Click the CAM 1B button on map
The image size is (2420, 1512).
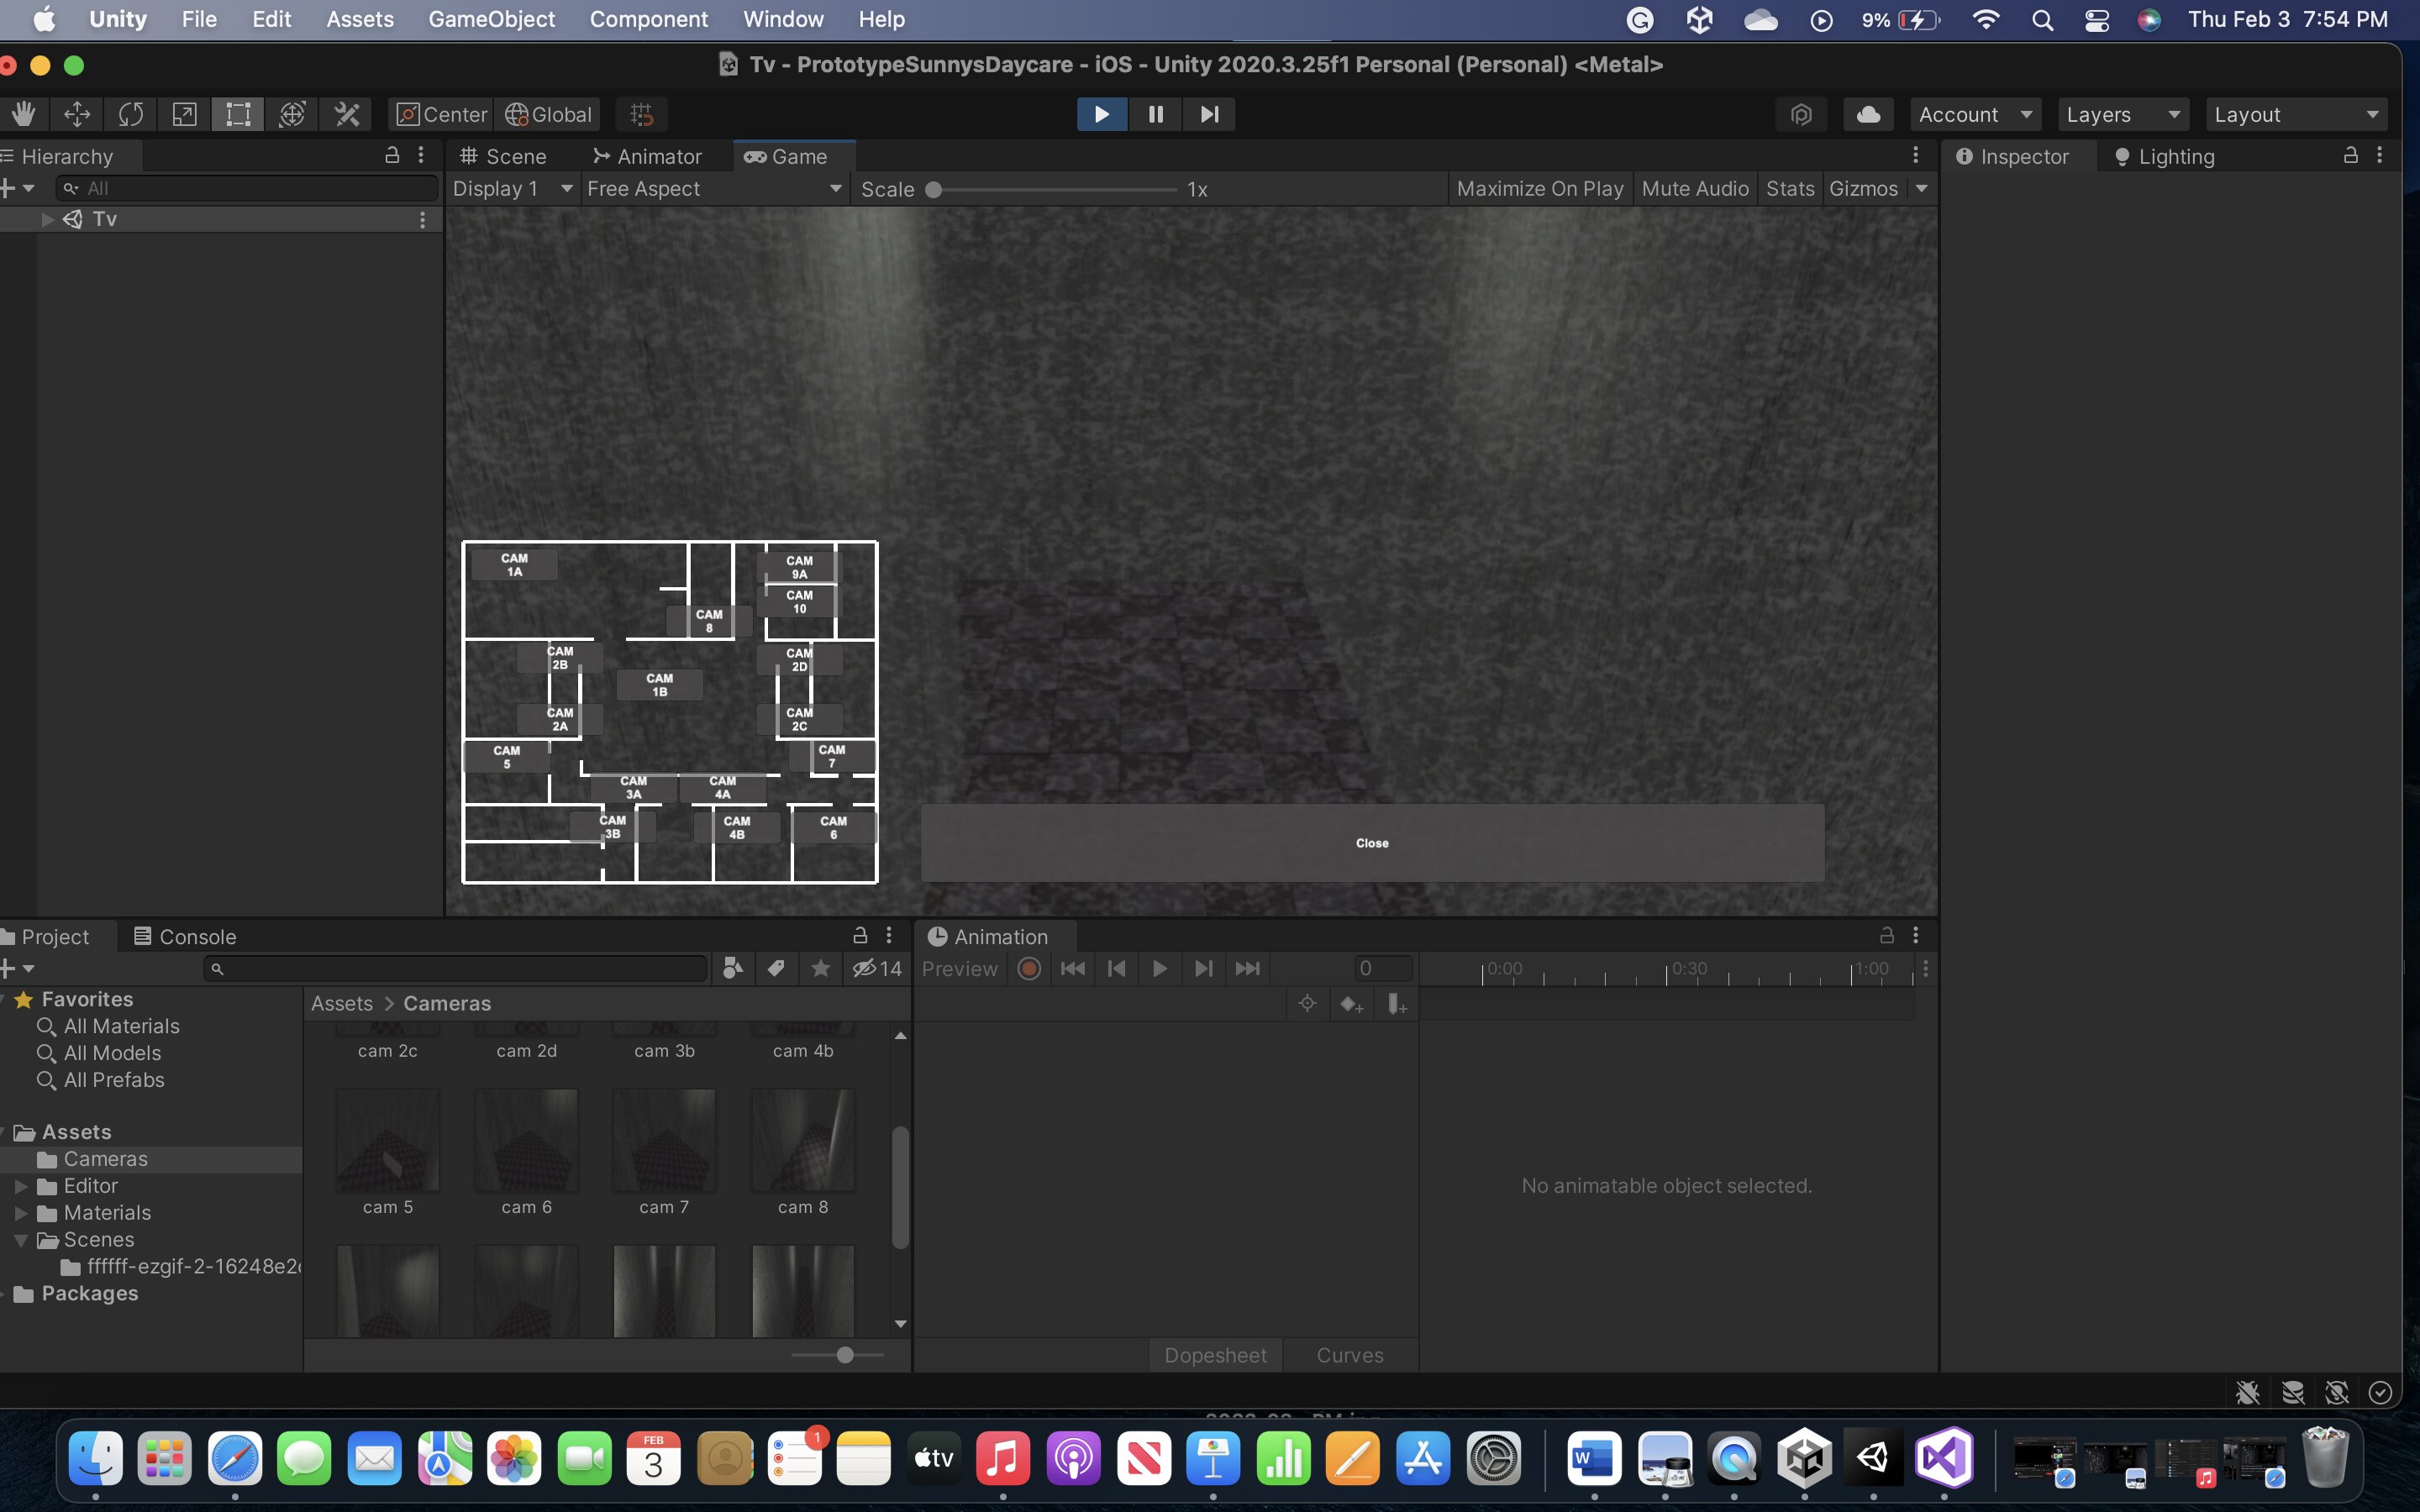(659, 685)
